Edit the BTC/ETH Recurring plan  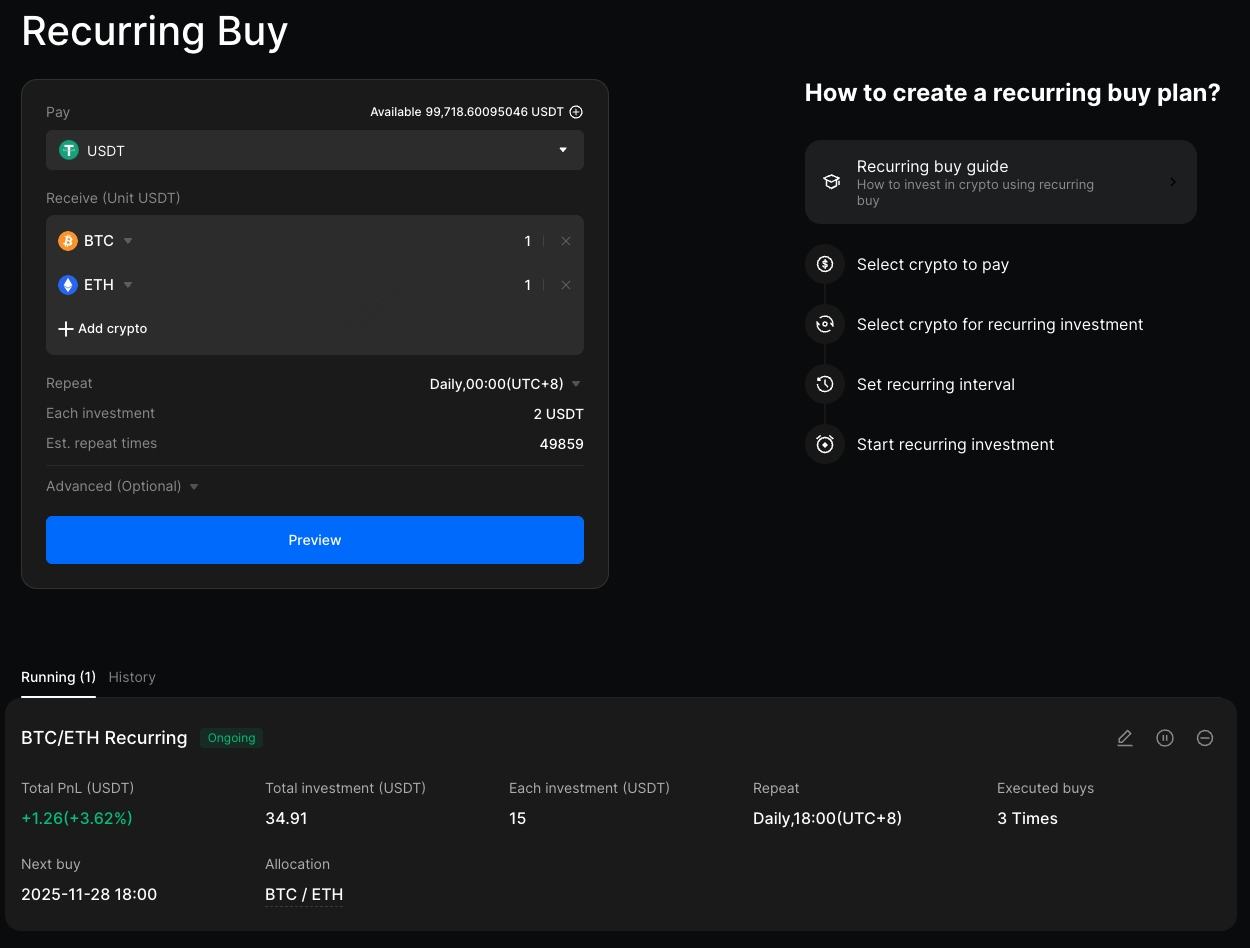1125,738
